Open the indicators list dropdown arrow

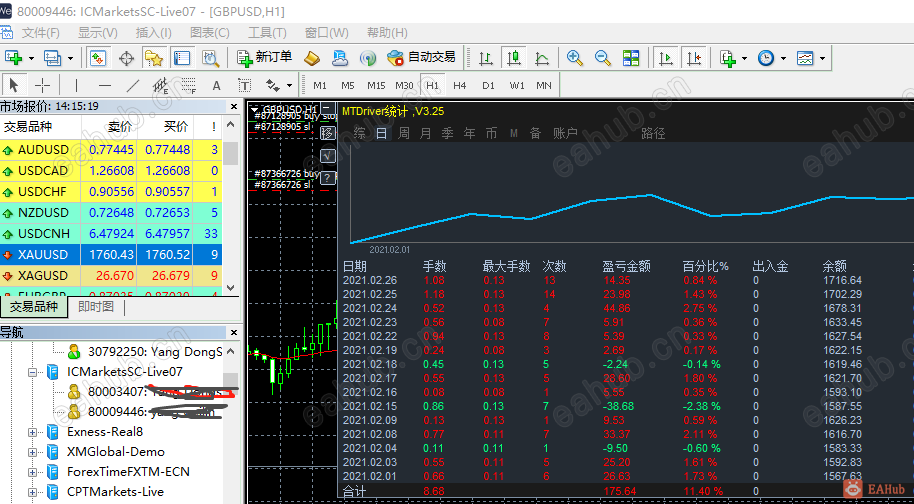click(744, 58)
